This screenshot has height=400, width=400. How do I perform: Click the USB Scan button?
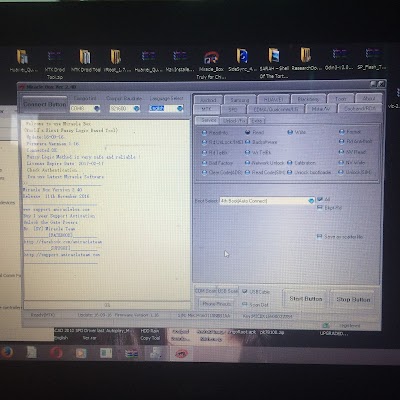click(x=228, y=291)
